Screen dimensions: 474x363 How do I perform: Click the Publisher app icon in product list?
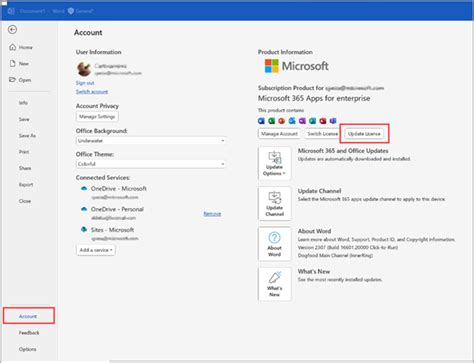tap(312, 121)
